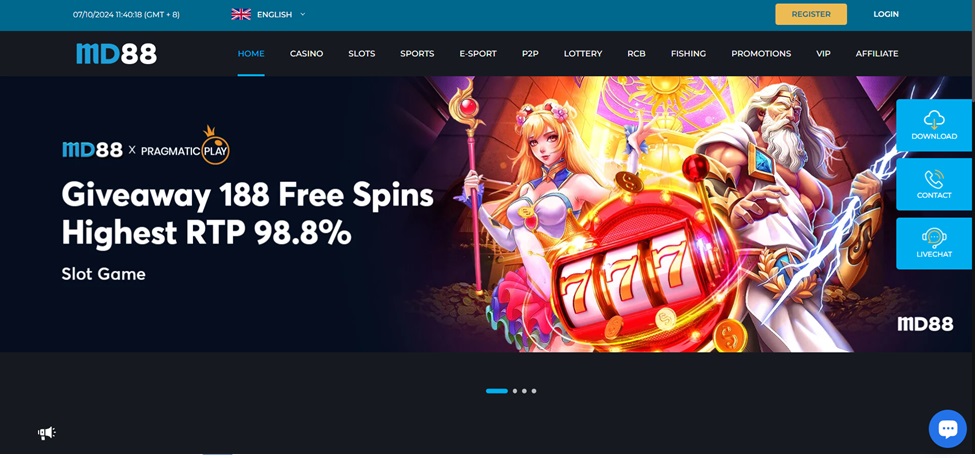
Task: Open the blue chat bubble widget
Action: pos(948,429)
